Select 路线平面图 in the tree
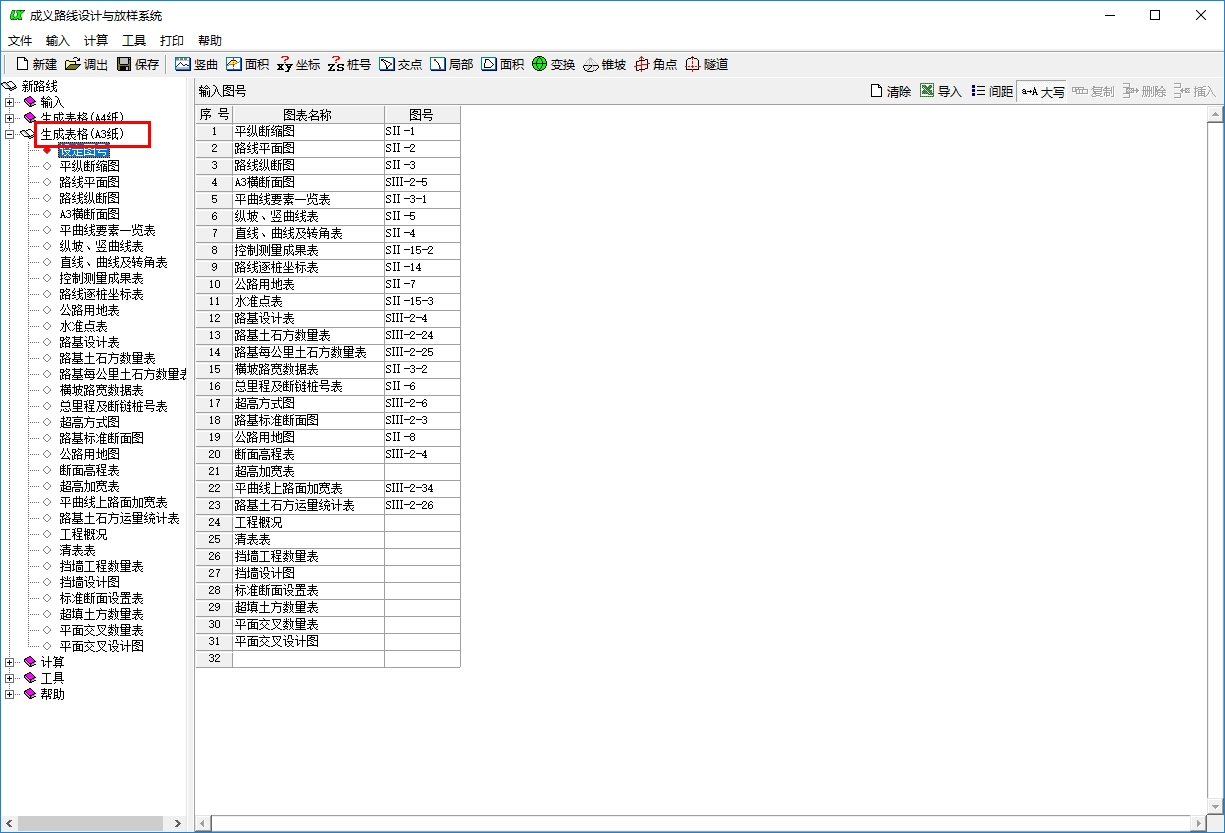1225x833 pixels. pyautogui.click(x=89, y=182)
